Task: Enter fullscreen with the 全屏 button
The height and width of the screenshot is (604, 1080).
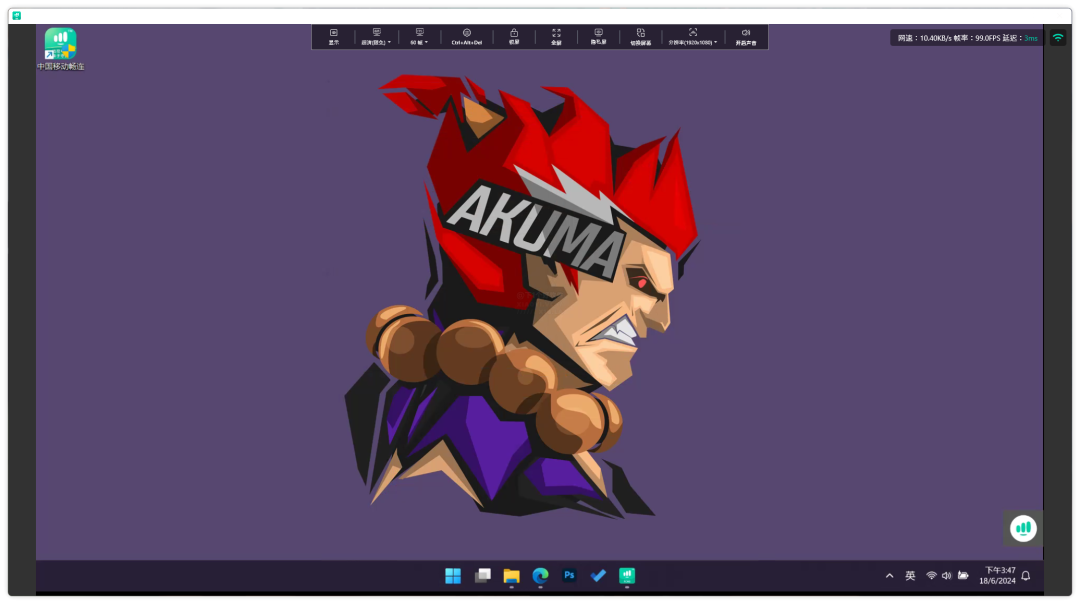Action: coord(556,37)
